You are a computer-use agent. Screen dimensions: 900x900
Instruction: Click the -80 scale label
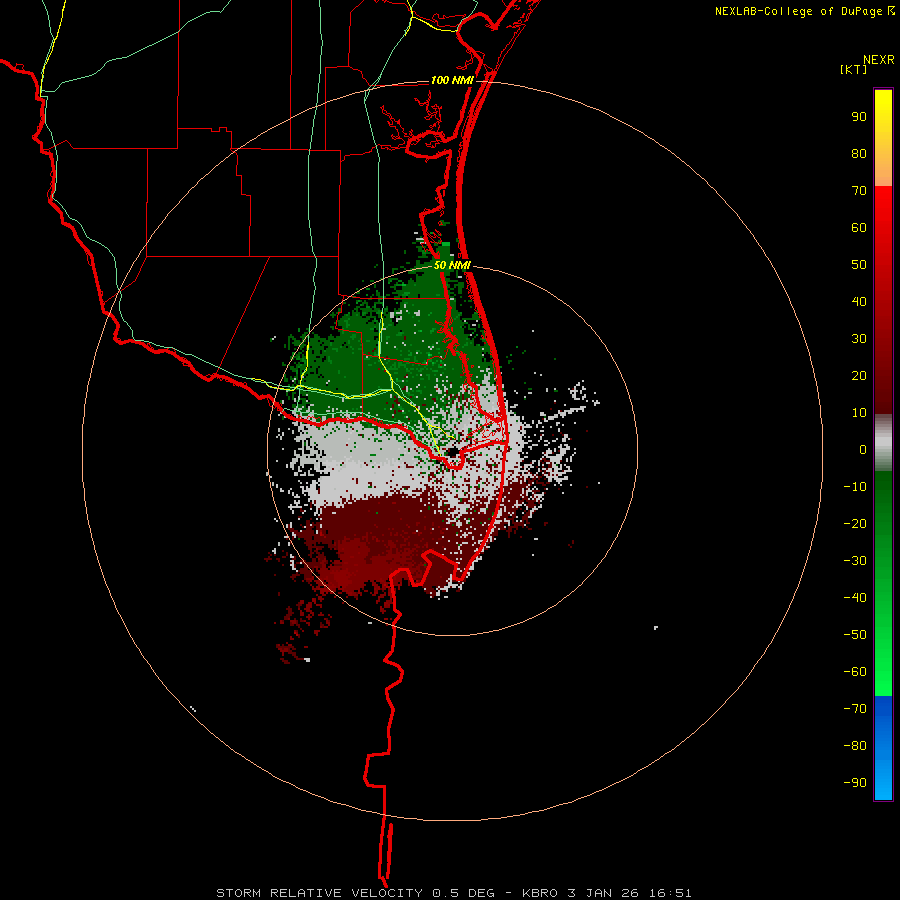[855, 746]
